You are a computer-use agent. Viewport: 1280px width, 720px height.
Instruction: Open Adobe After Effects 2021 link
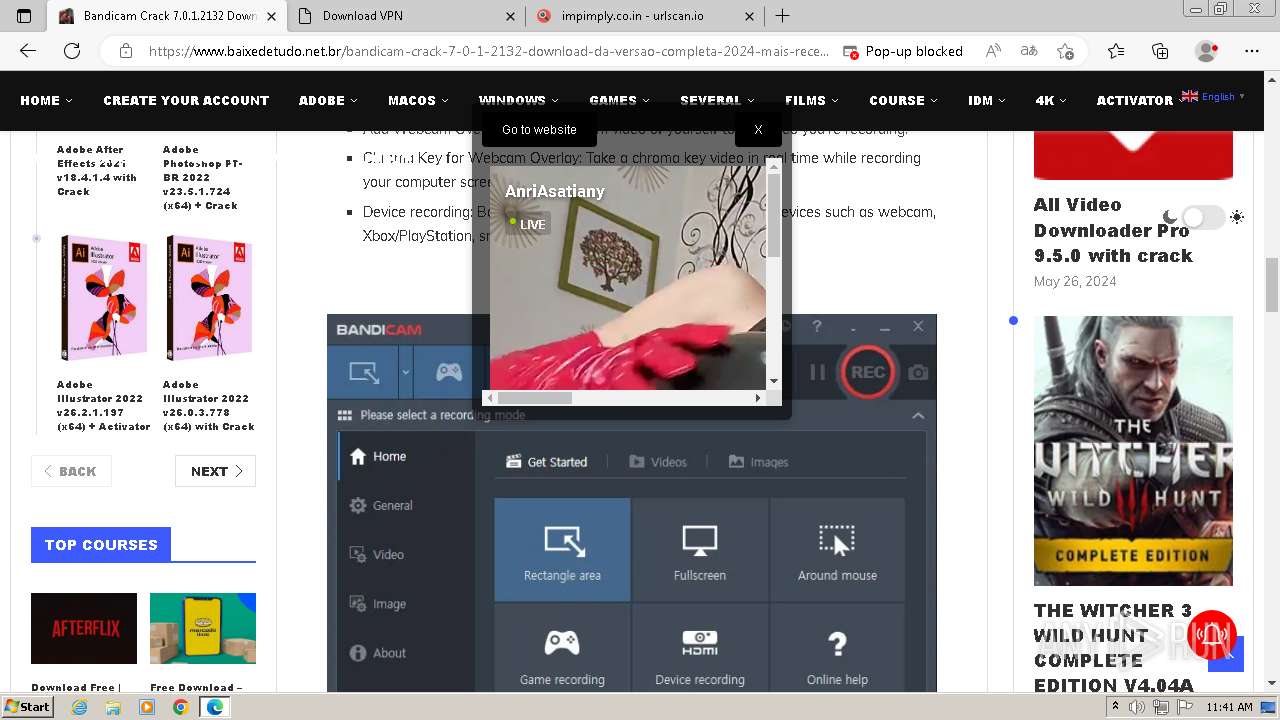click(97, 170)
